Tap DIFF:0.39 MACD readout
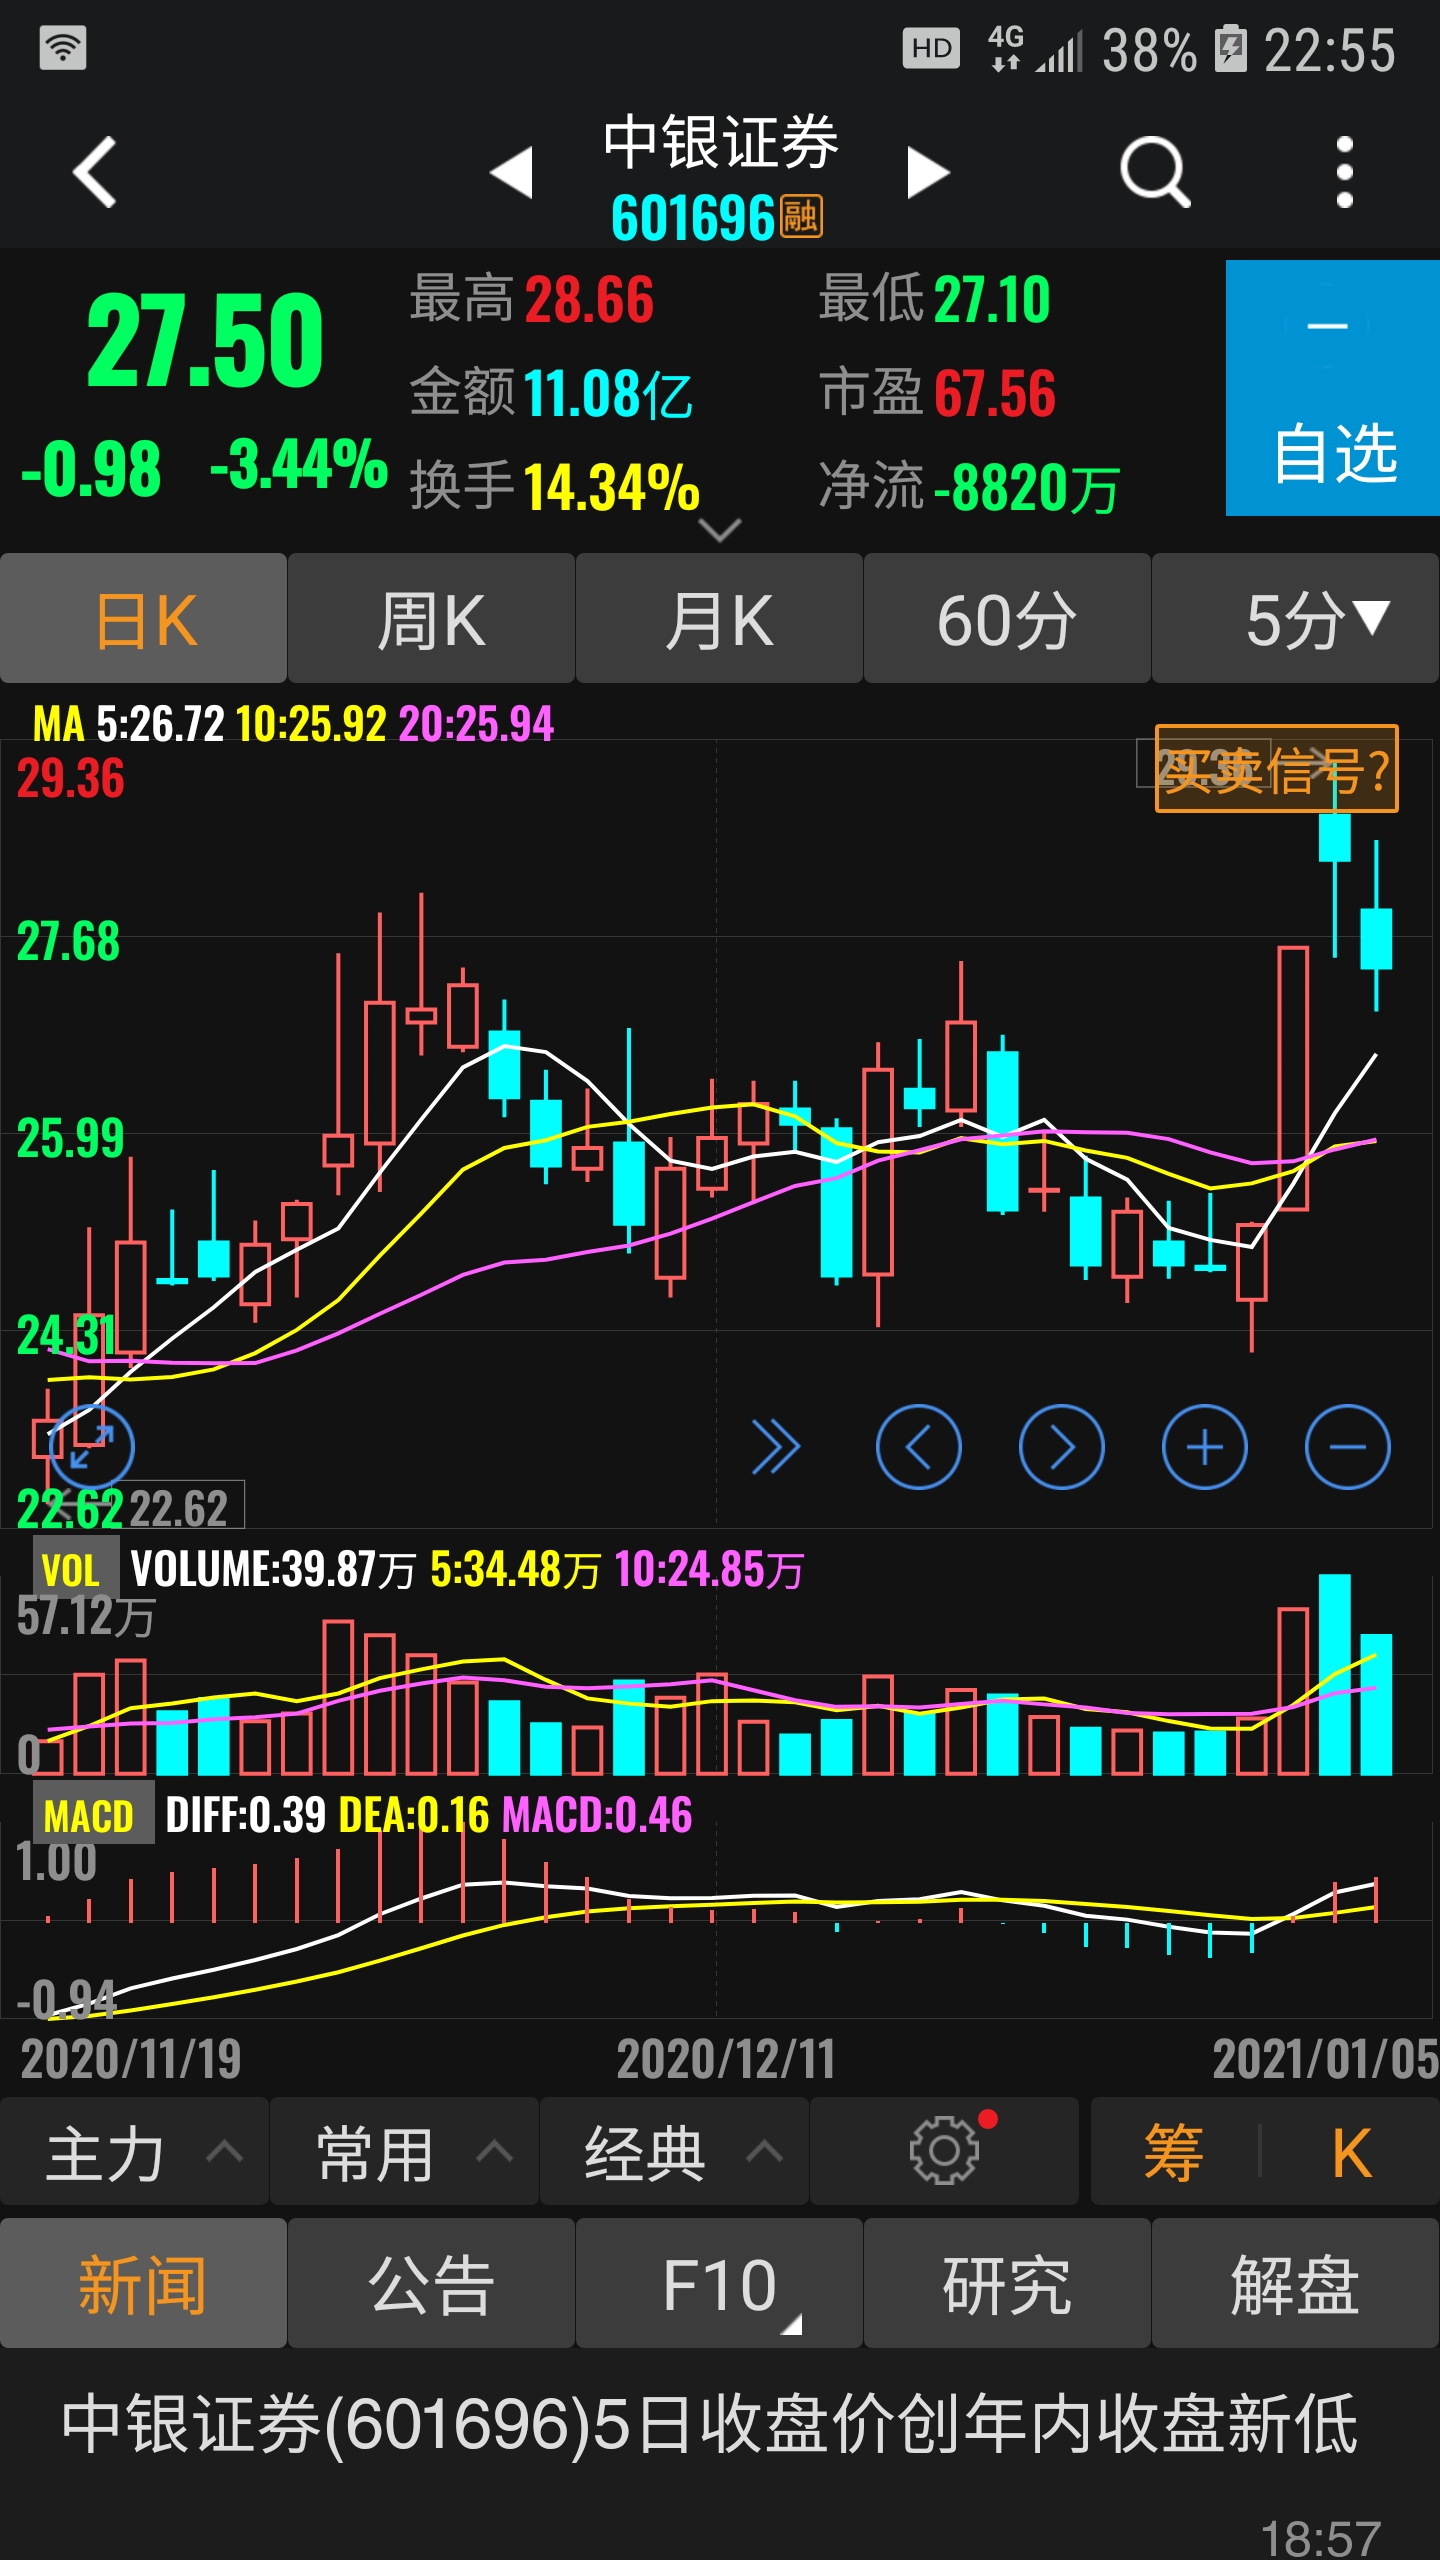This screenshot has width=1440, height=2560. pyautogui.click(x=246, y=1814)
